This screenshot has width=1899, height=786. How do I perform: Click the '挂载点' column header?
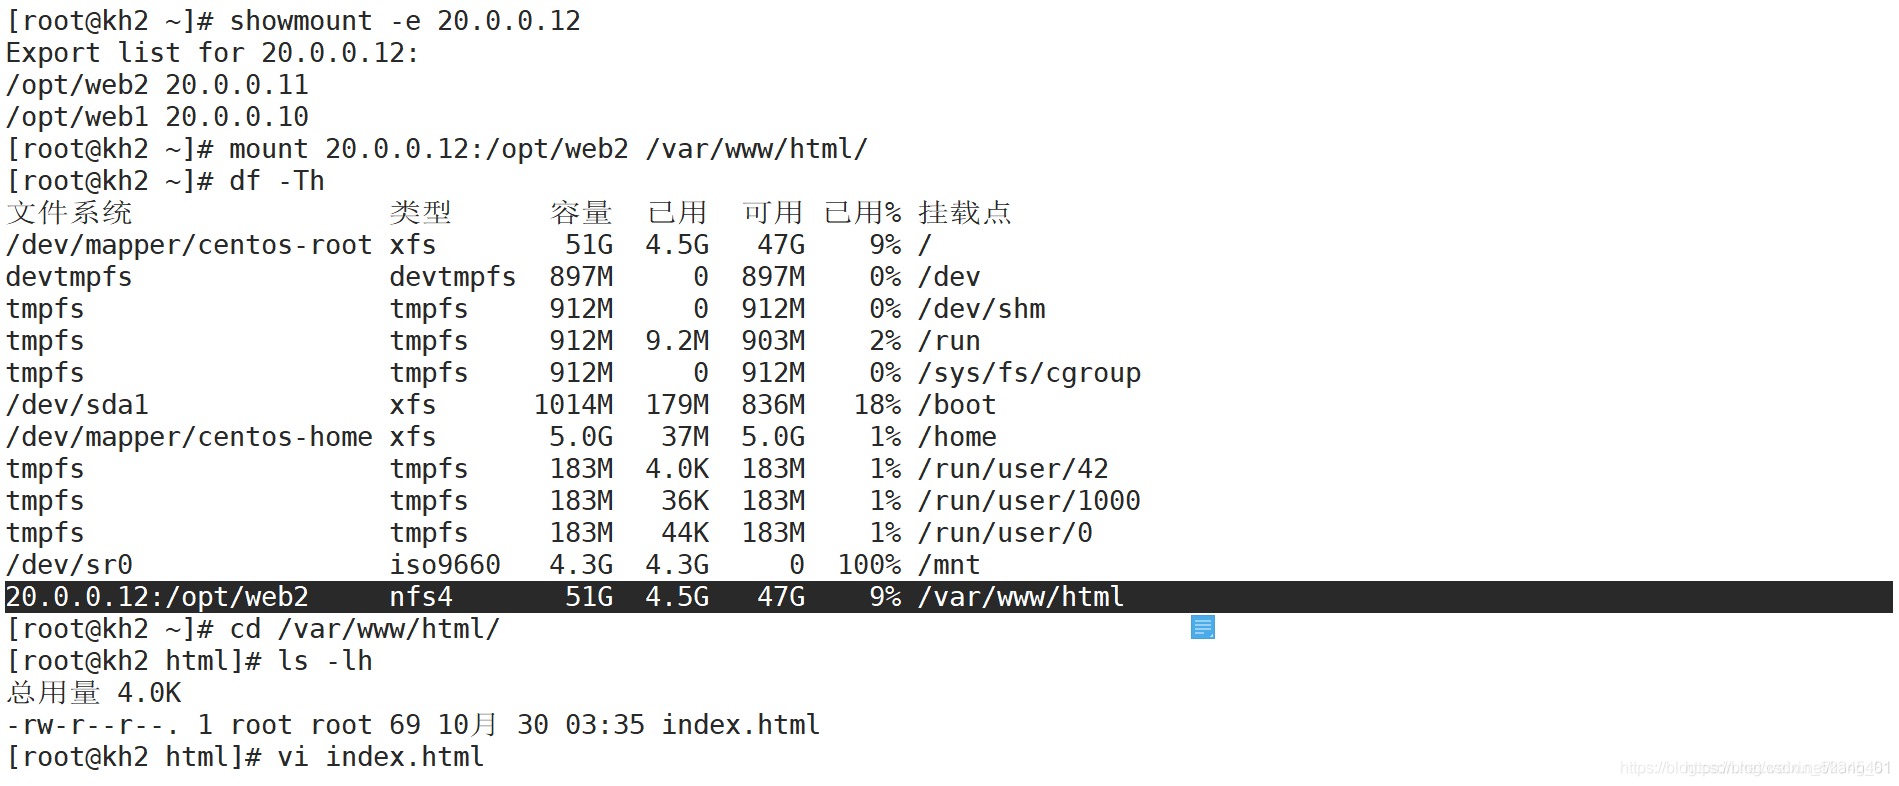click(965, 213)
